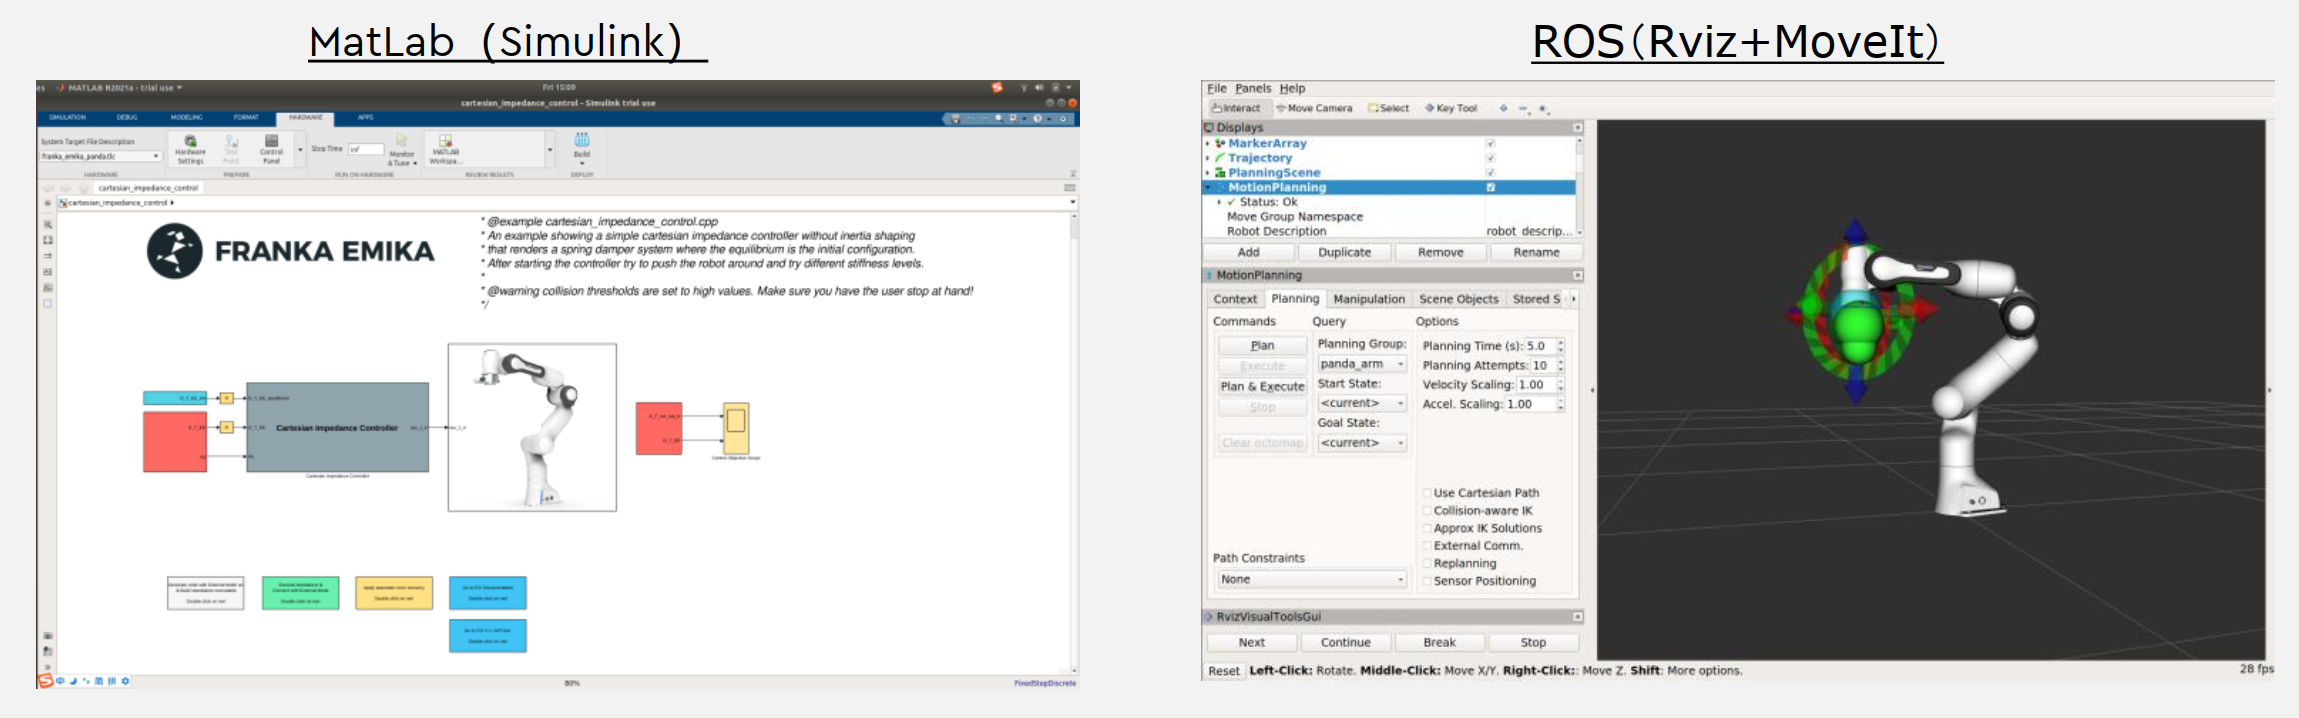
Task: Click the Control Panel icon
Action: pyautogui.click(x=271, y=143)
